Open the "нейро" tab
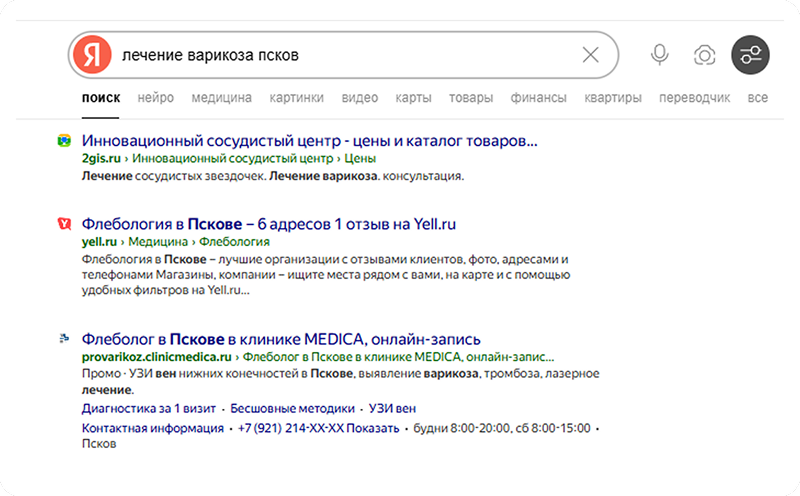 156,98
